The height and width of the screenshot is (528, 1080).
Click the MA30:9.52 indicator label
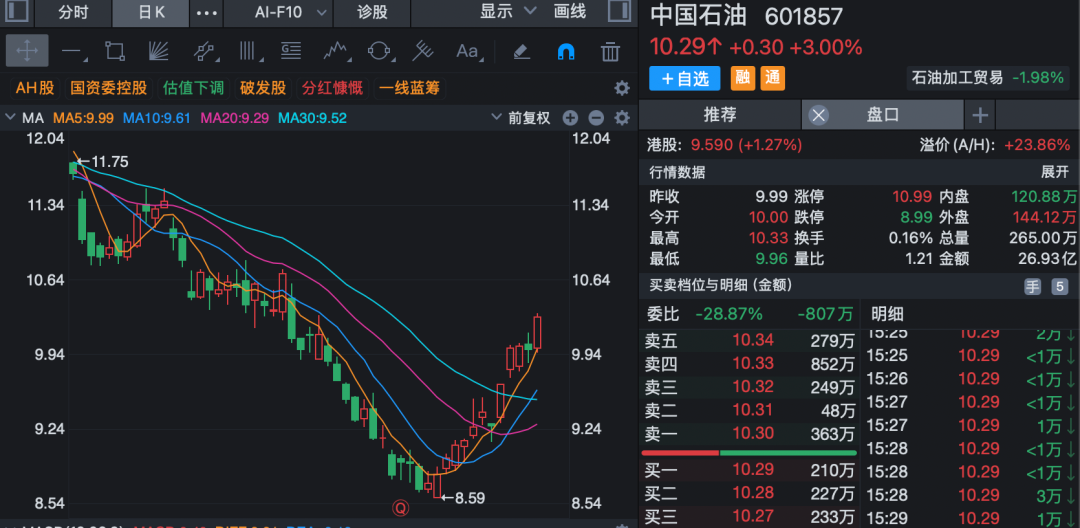[x=312, y=118]
